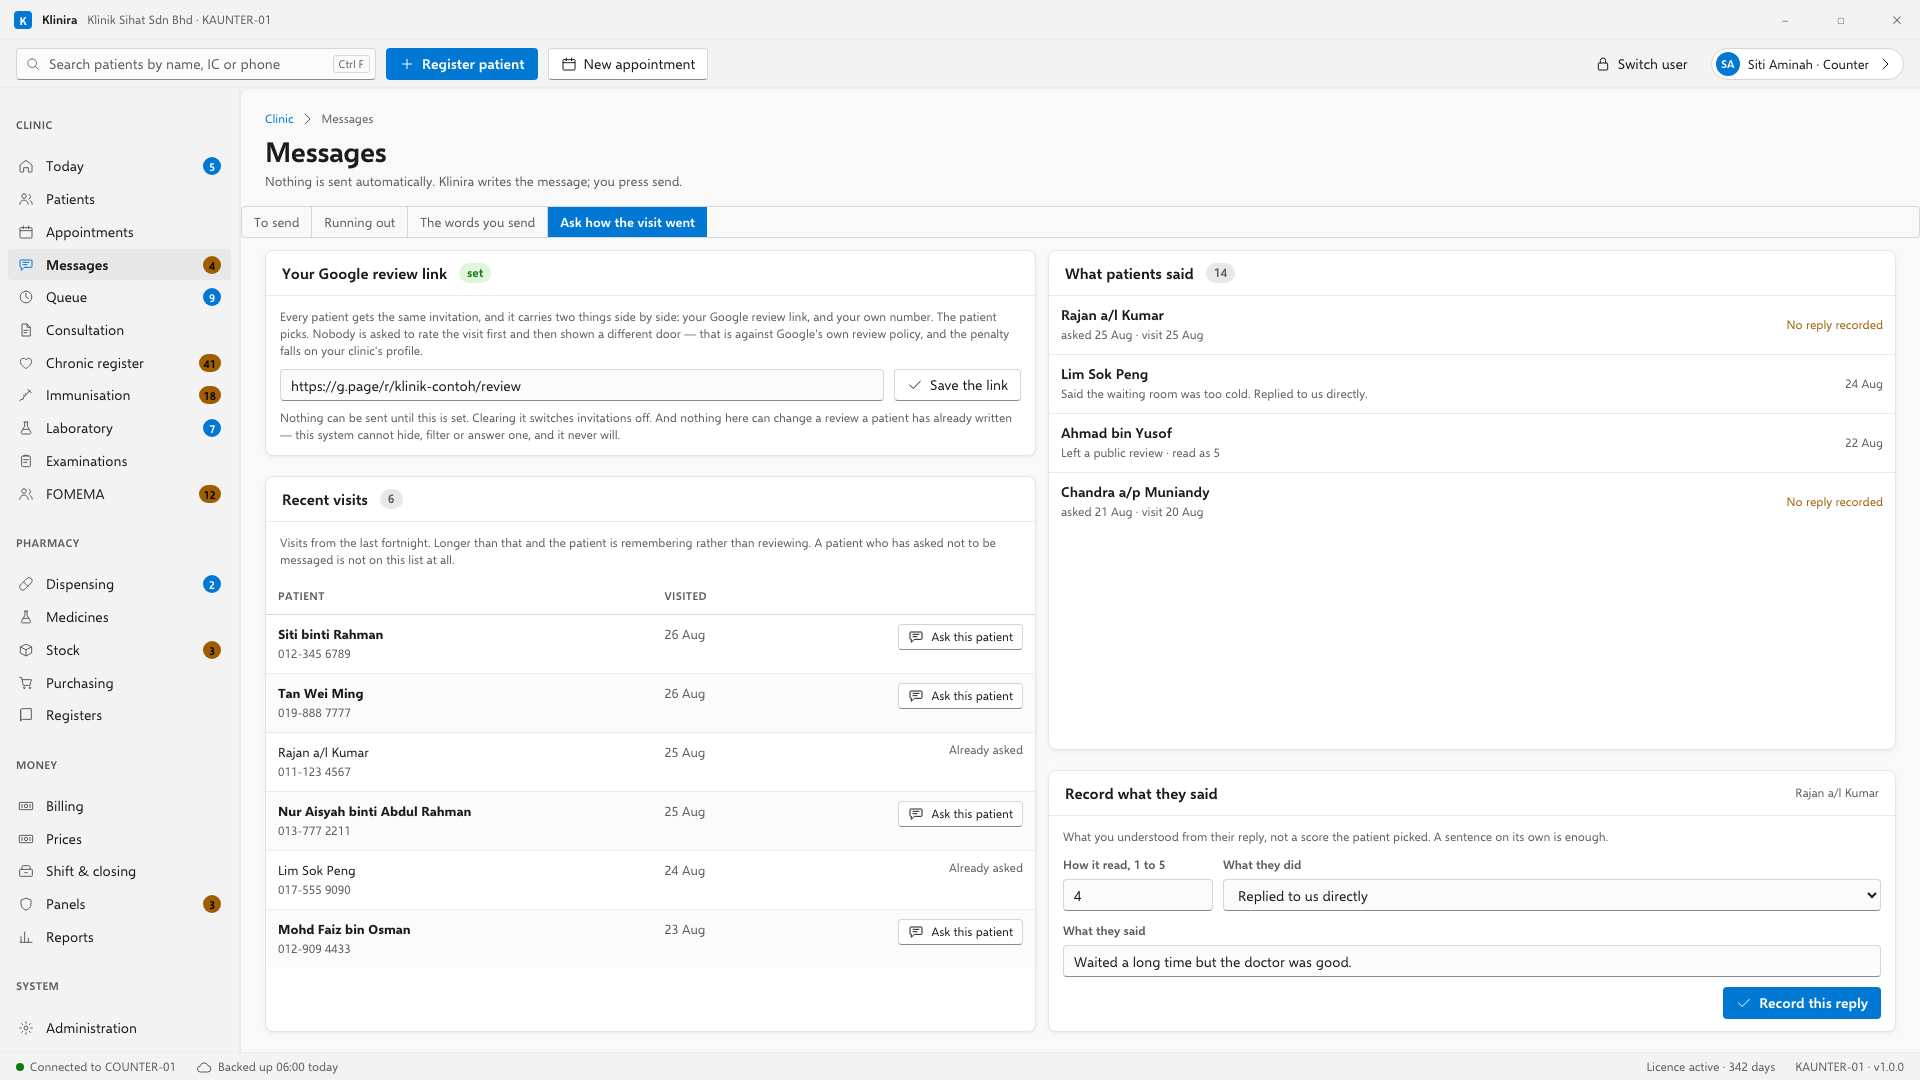Screen dimensions: 1920x1080
Task: Click the Examinations icon in sidebar
Action: (26, 461)
